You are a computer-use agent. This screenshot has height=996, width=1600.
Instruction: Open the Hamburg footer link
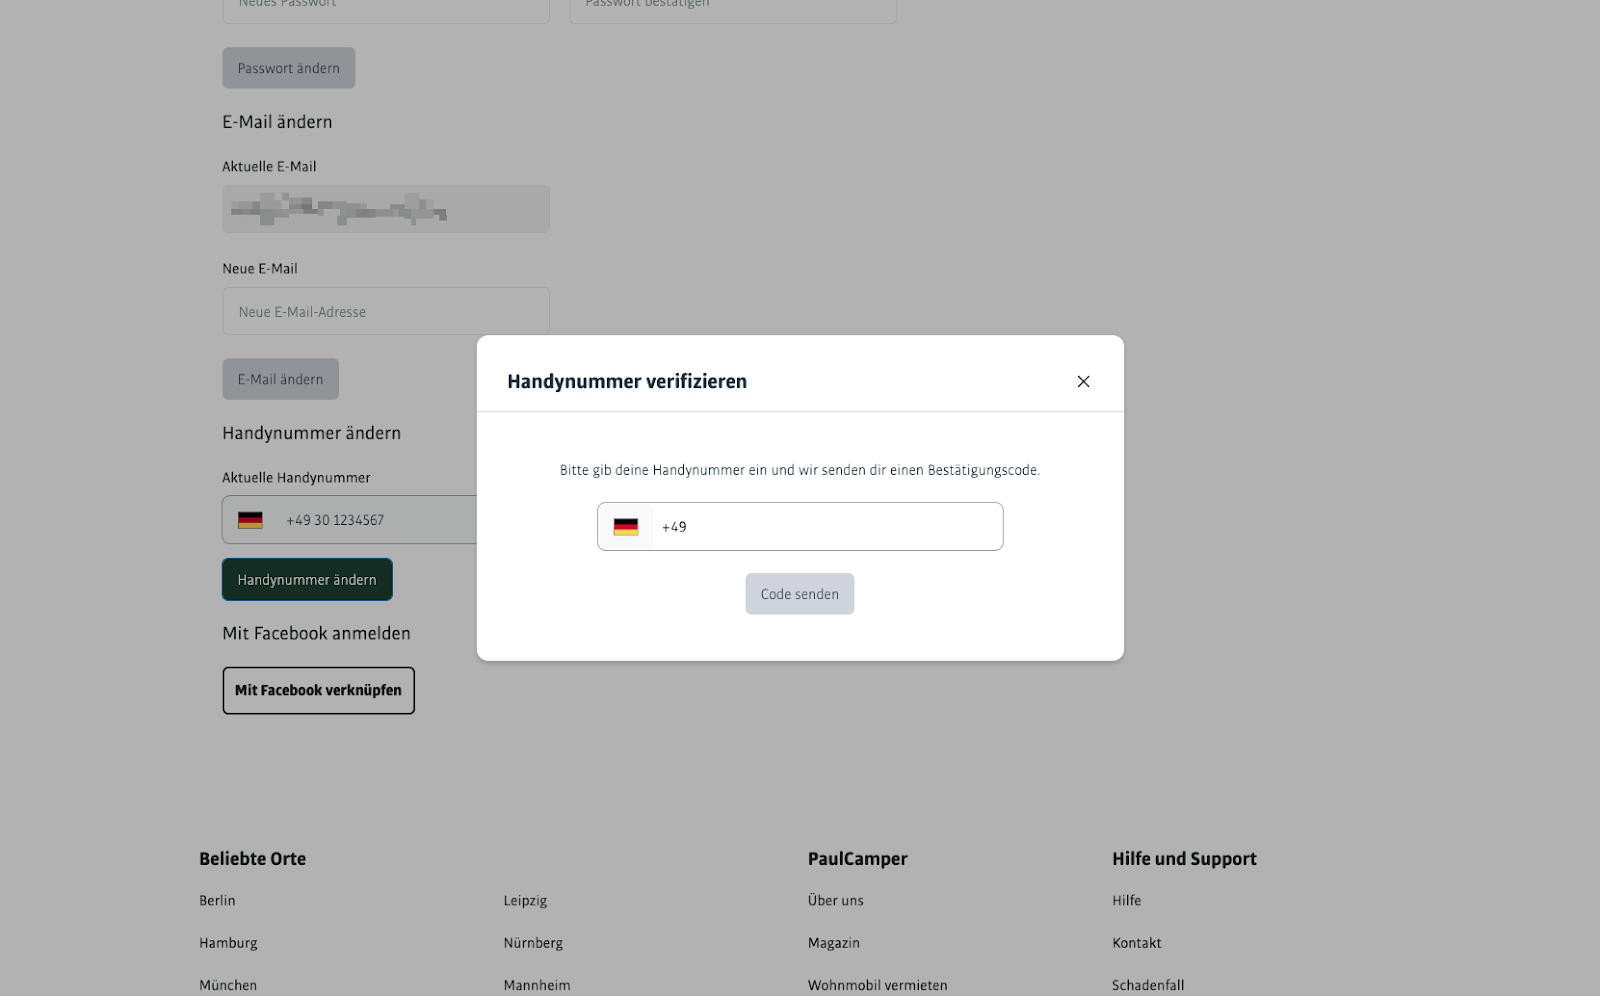(228, 943)
